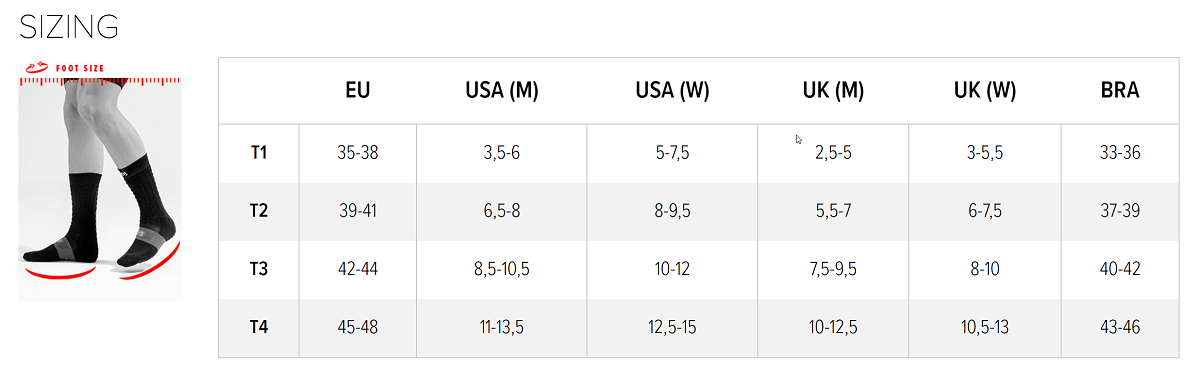Click the T3 size row label

(259, 269)
